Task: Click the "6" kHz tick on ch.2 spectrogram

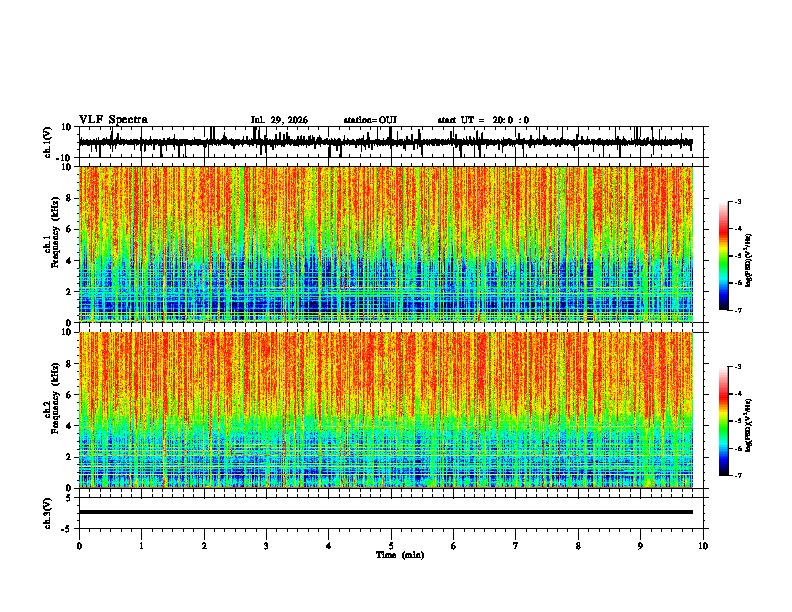Action: [69, 395]
